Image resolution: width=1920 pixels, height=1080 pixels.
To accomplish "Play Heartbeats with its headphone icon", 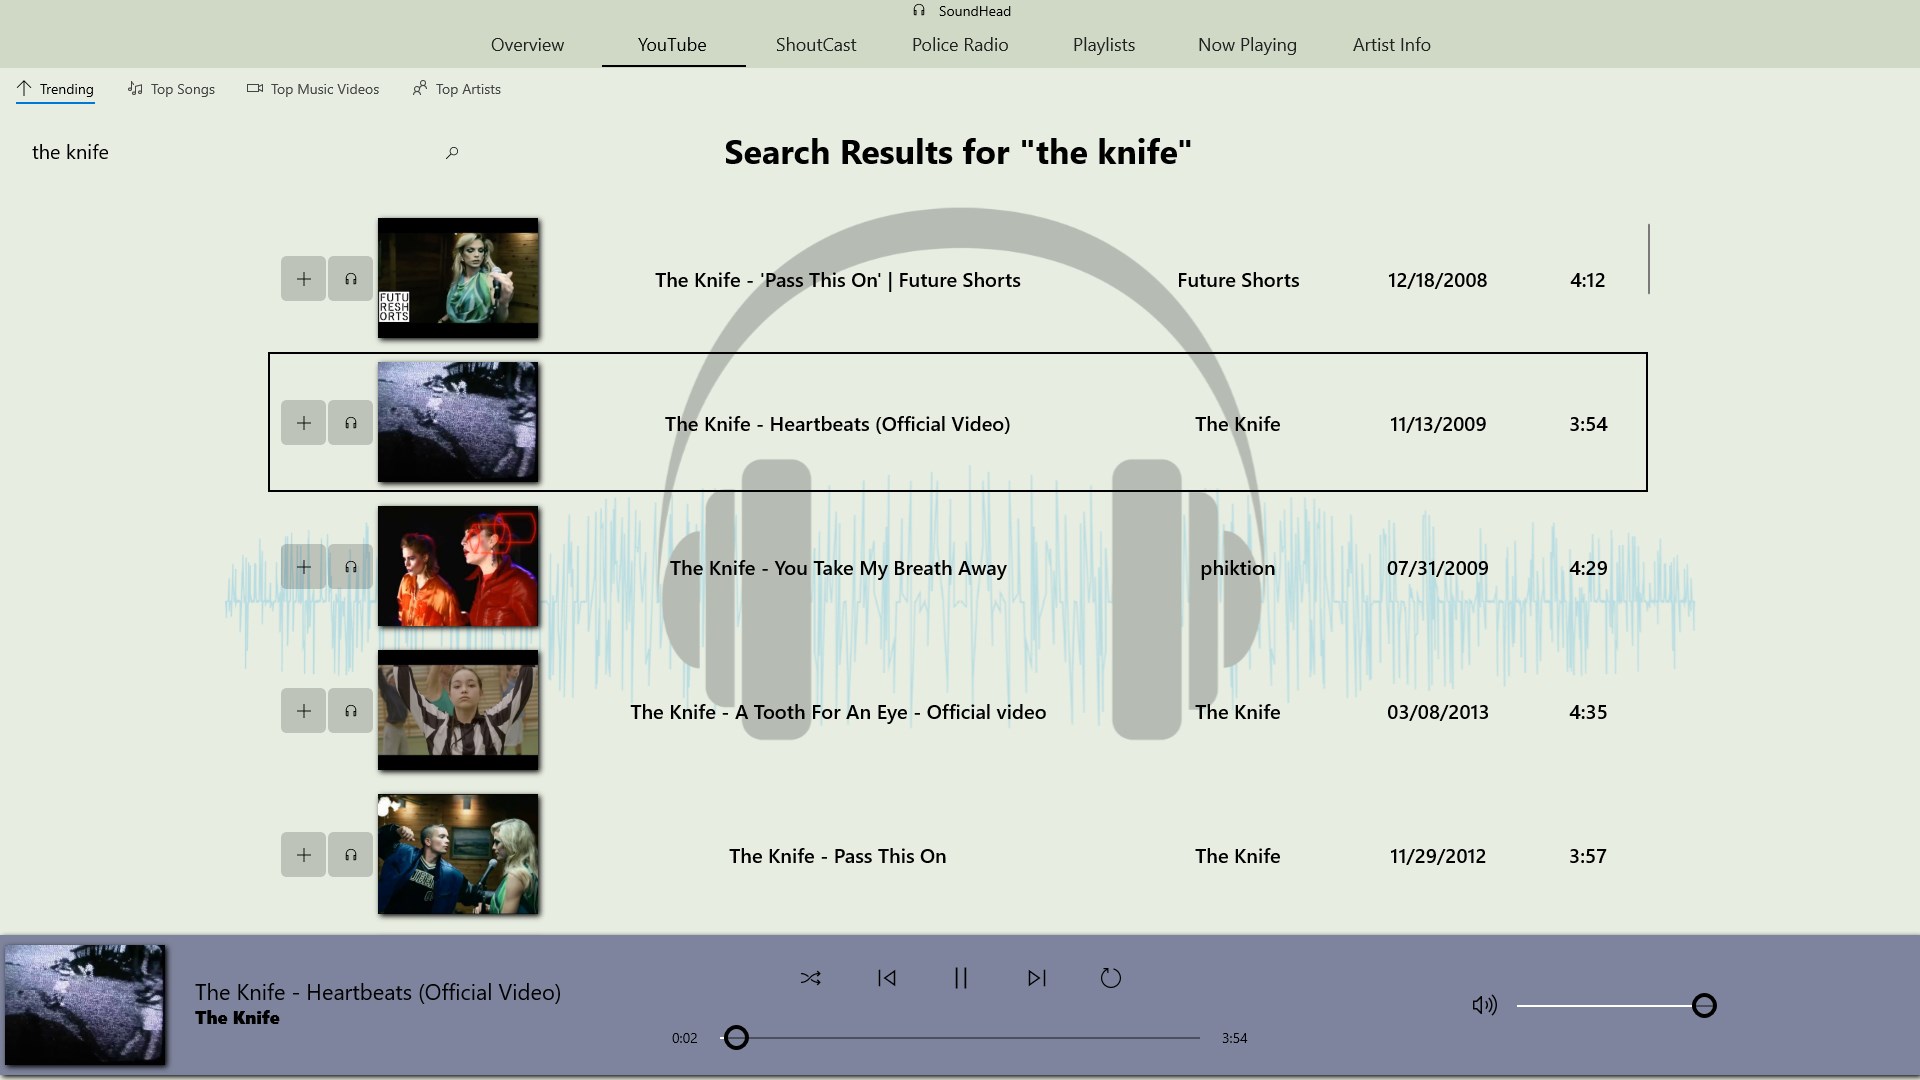I will 351,423.
